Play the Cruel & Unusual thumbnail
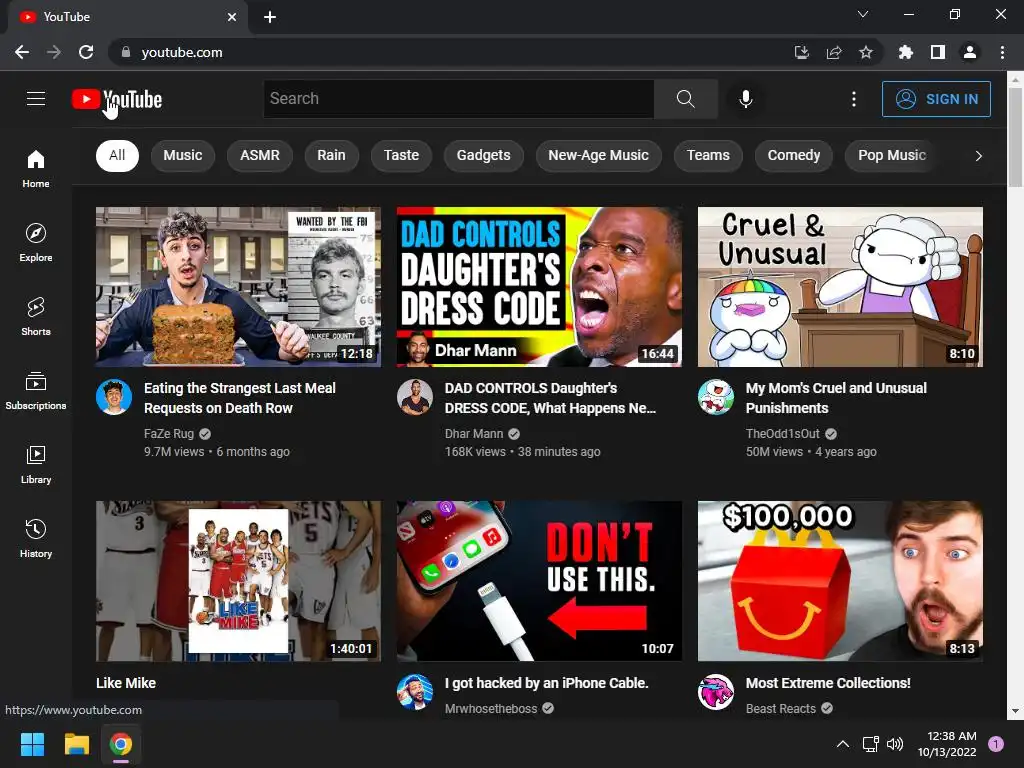The width and height of the screenshot is (1024, 768). (x=840, y=287)
